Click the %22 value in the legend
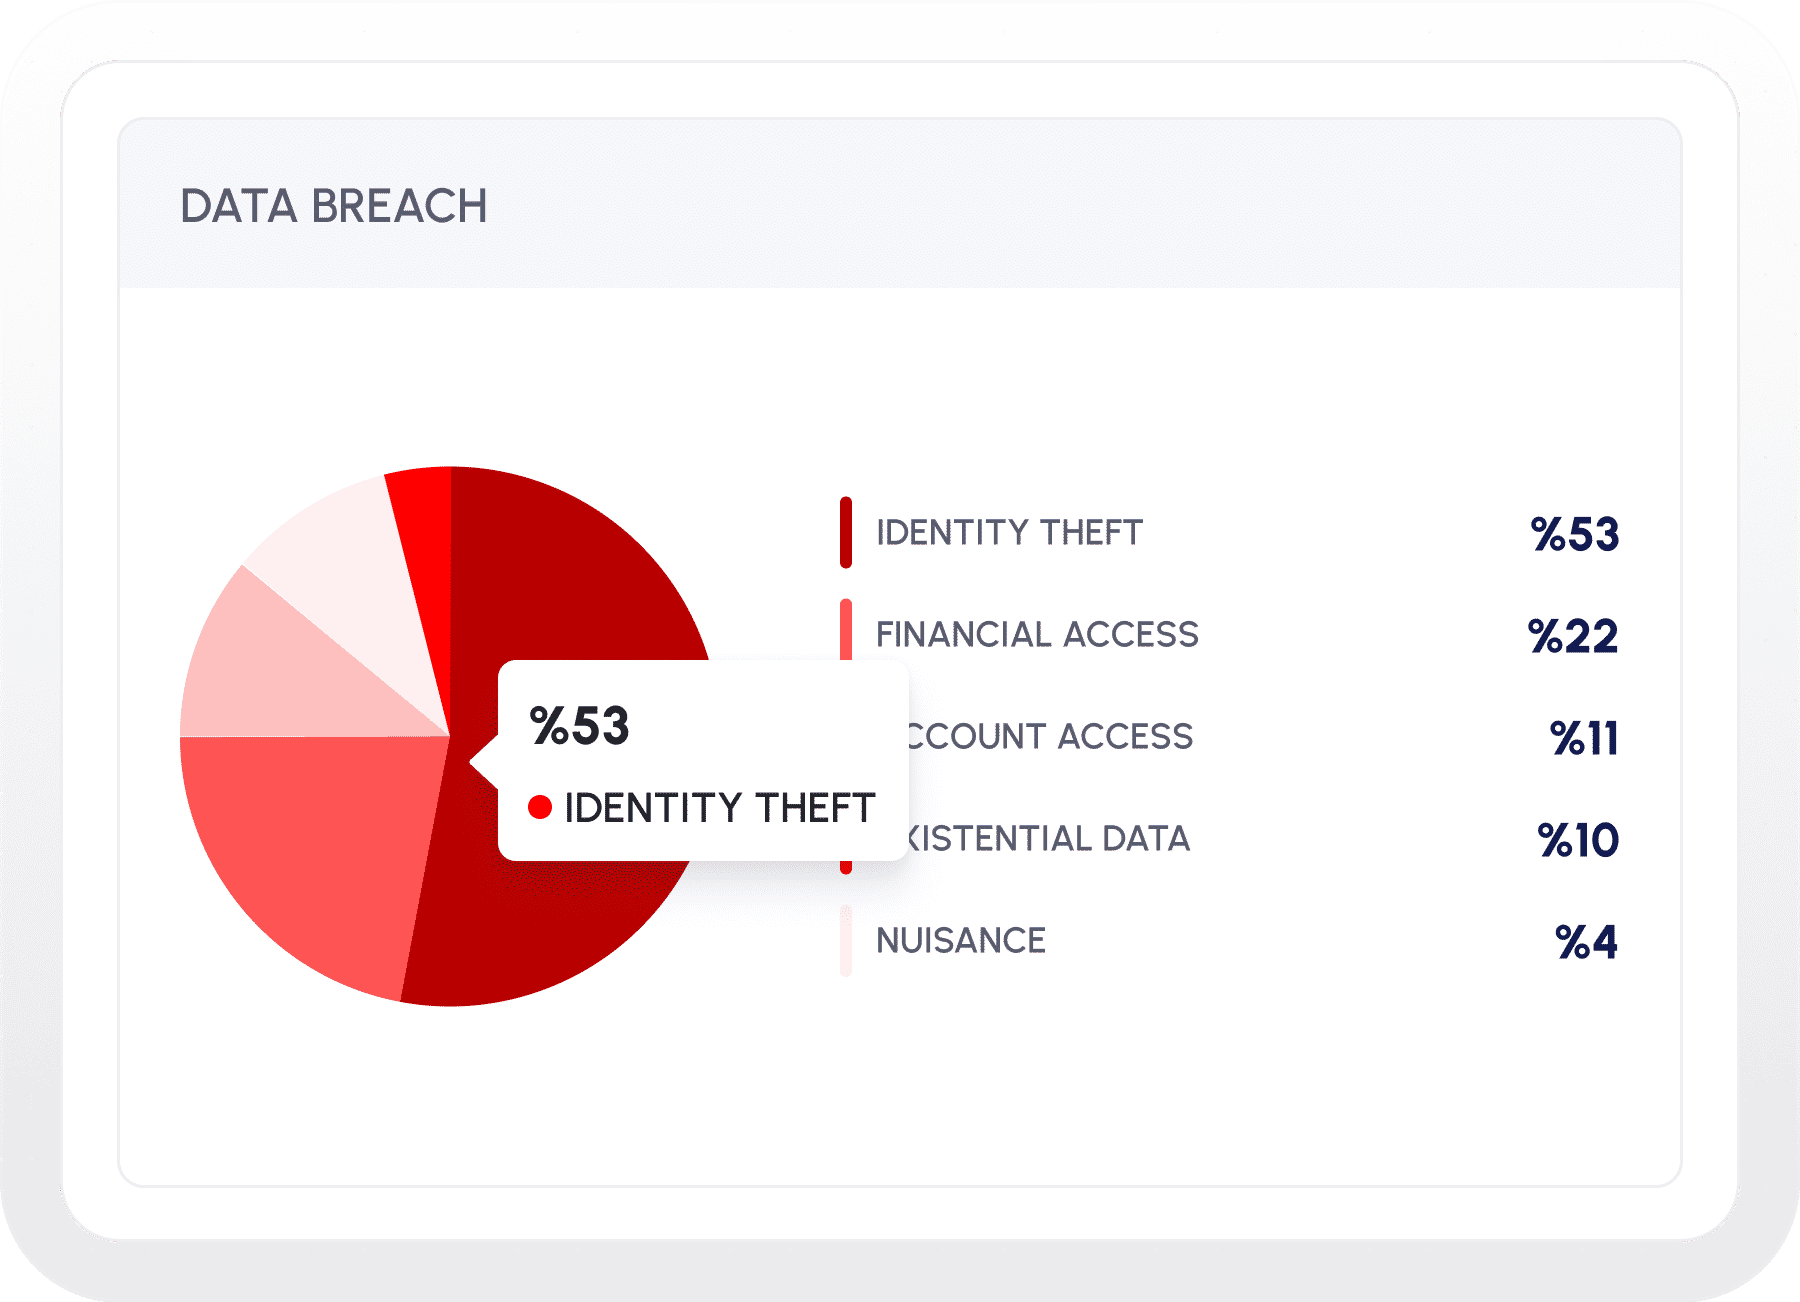 [1573, 636]
